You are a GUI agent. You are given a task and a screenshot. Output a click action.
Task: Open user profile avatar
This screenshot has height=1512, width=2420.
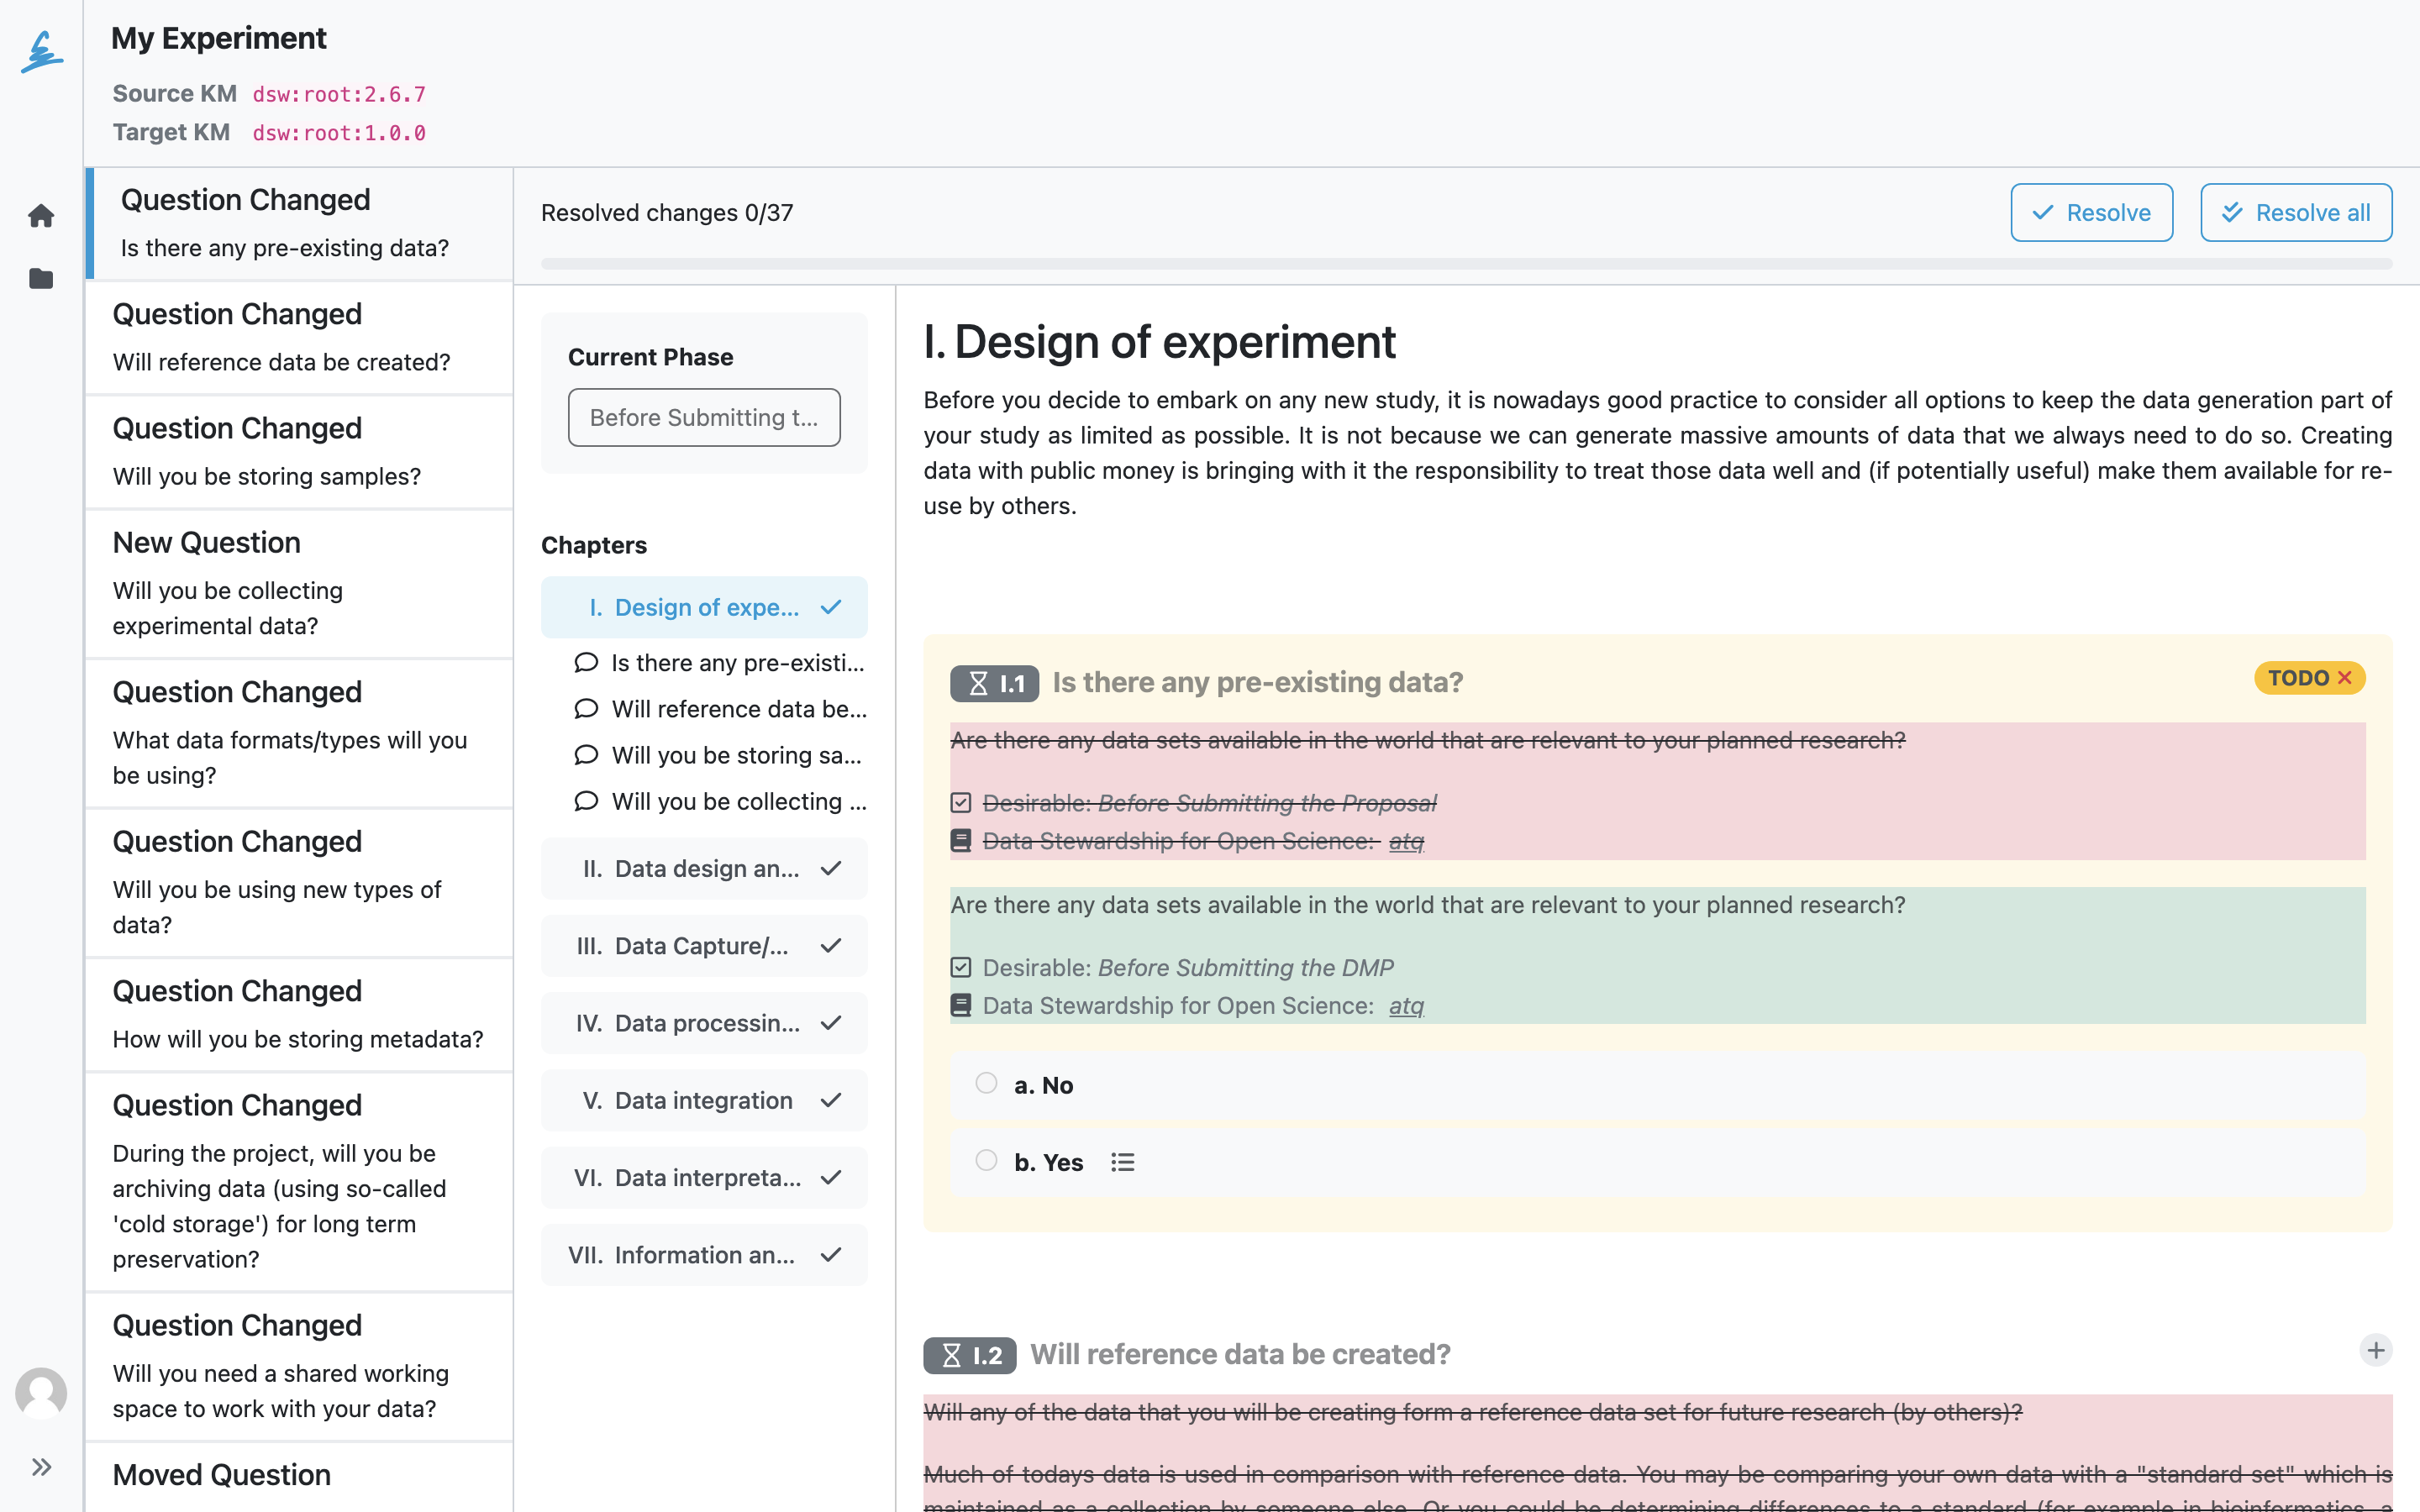[41, 1392]
